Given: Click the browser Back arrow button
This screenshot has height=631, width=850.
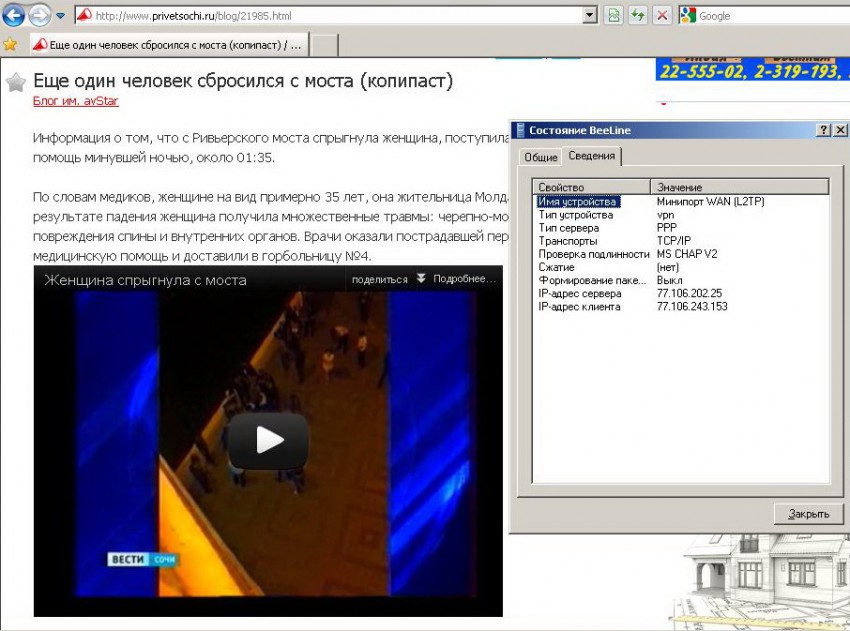Looking at the screenshot, I should [14, 15].
